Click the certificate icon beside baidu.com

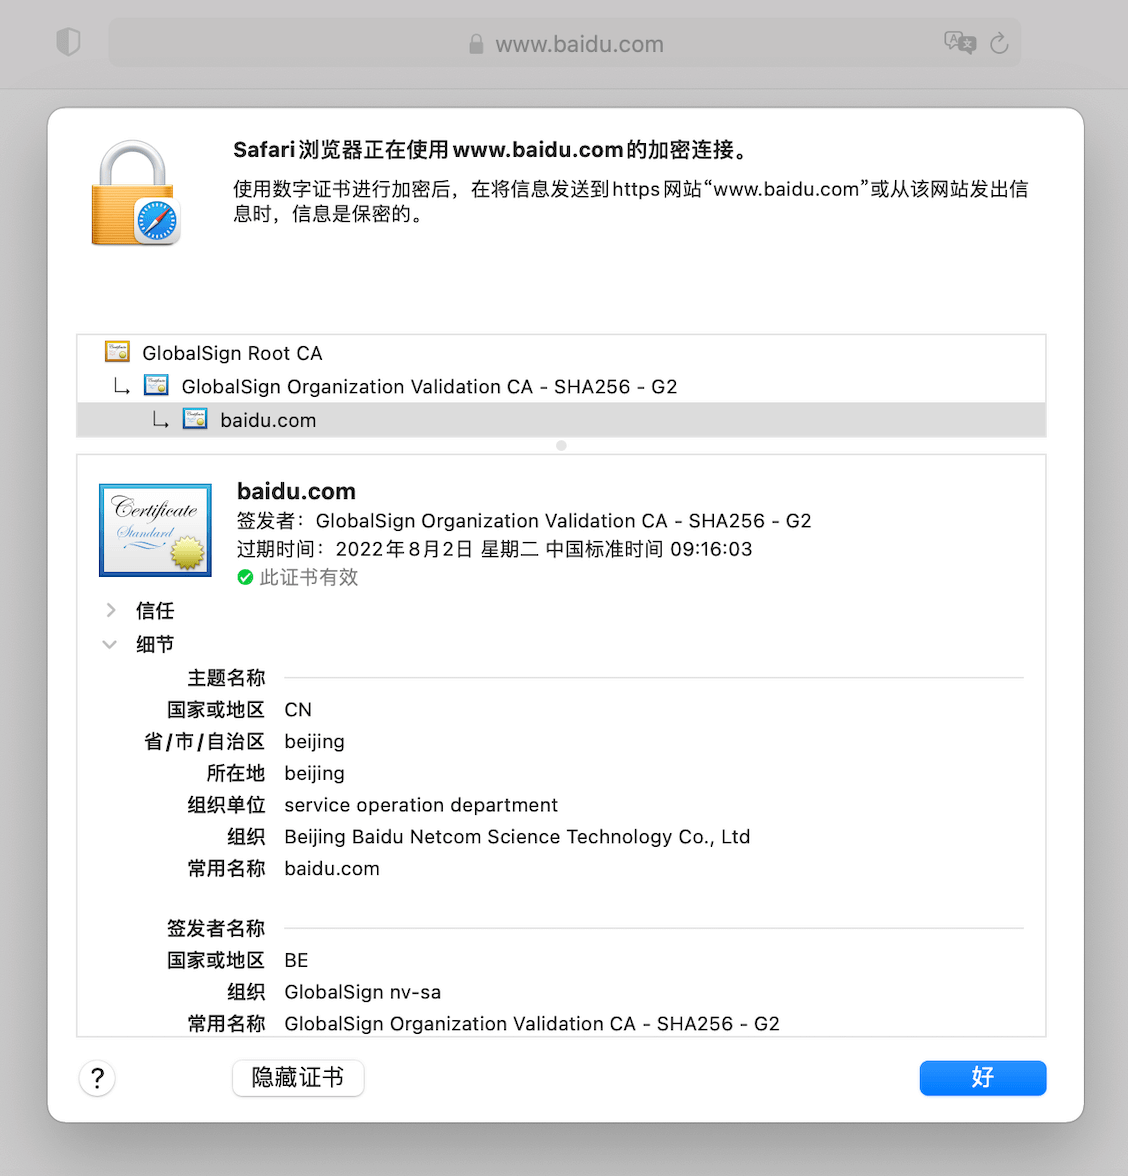pyautogui.click(x=195, y=419)
